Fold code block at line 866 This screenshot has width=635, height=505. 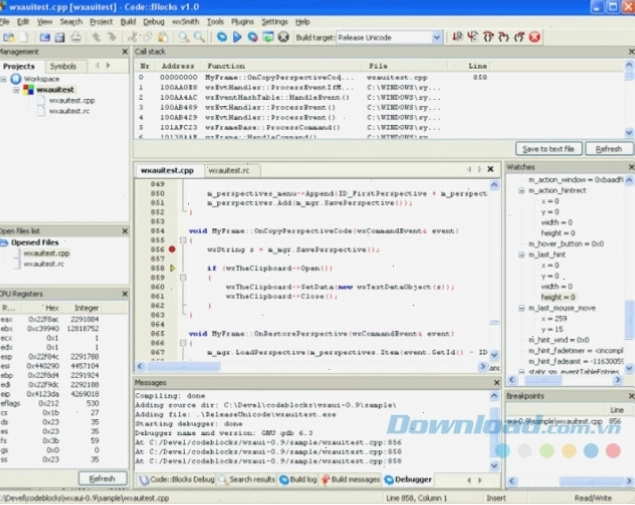pos(183,343)
